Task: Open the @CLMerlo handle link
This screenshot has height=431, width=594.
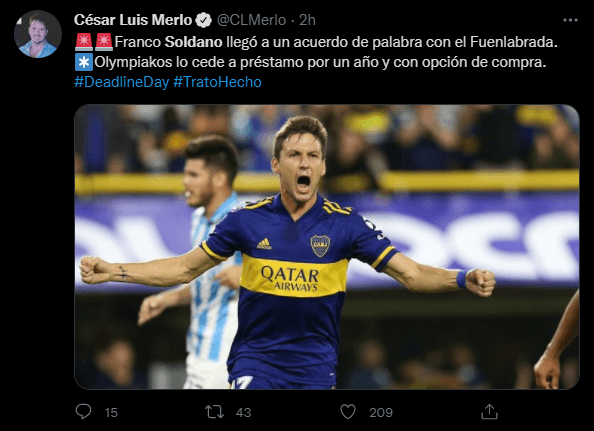Action: (x=251, y=20)
